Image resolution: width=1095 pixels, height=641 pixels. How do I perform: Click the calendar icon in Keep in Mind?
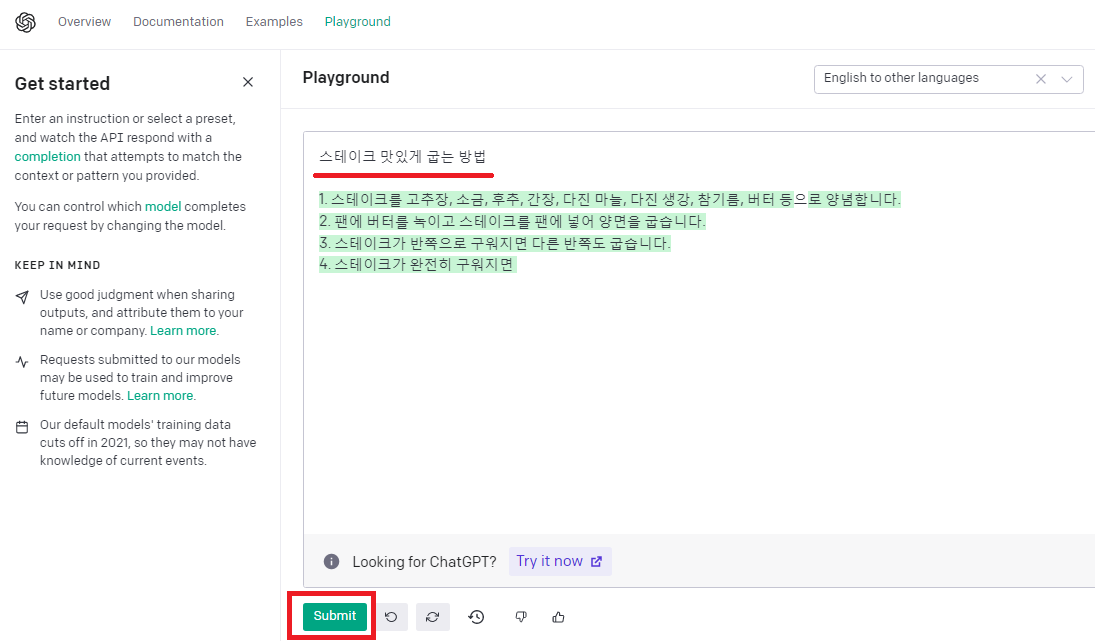(x=21, y=426)
